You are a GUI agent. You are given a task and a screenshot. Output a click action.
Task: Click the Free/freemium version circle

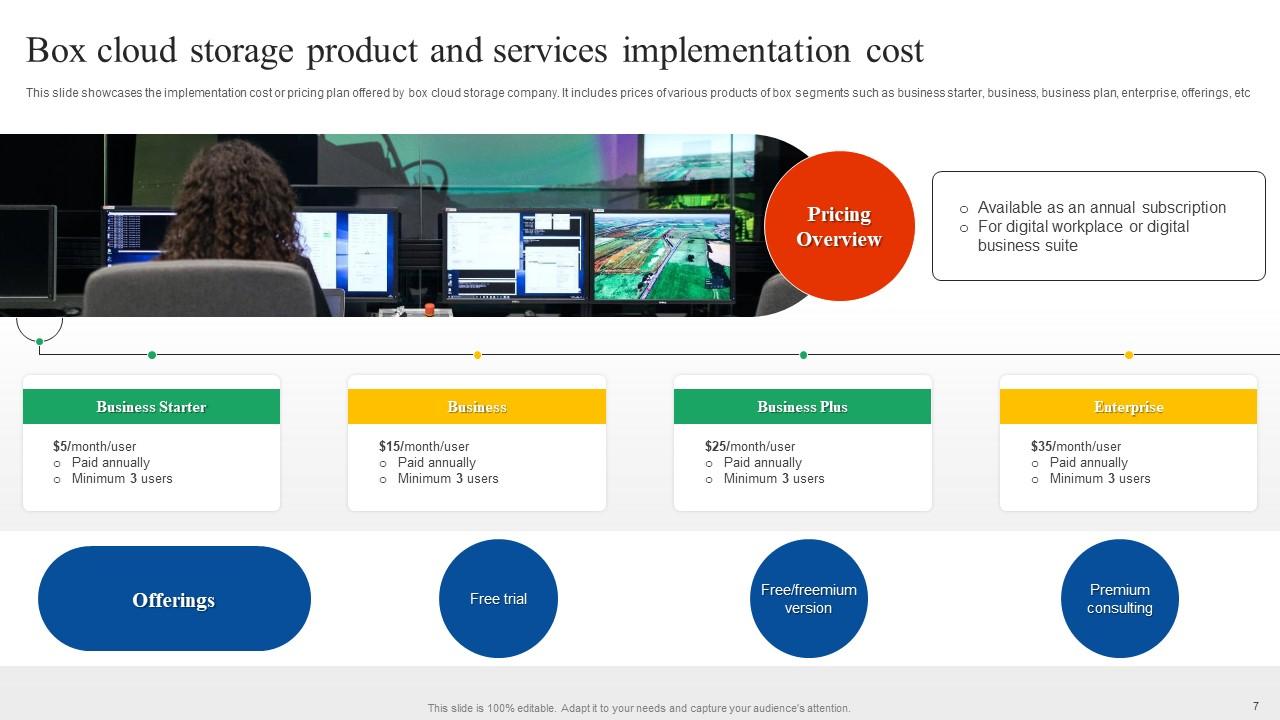(x=808, y=598)
